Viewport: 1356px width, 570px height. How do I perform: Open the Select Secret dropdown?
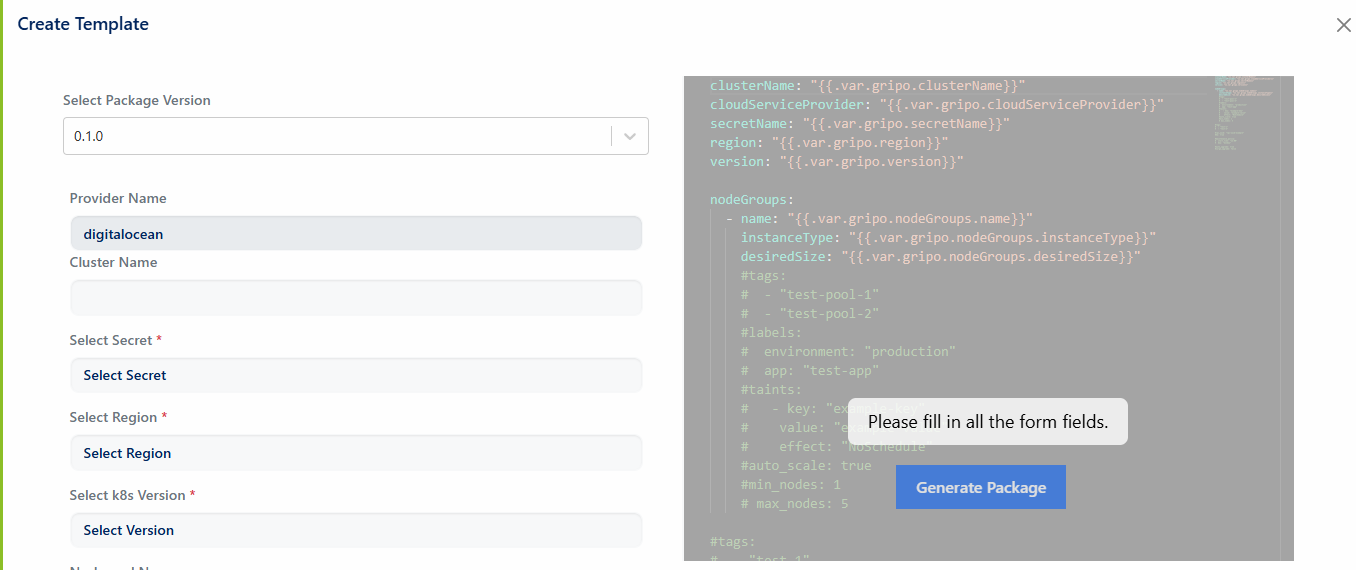356,375
